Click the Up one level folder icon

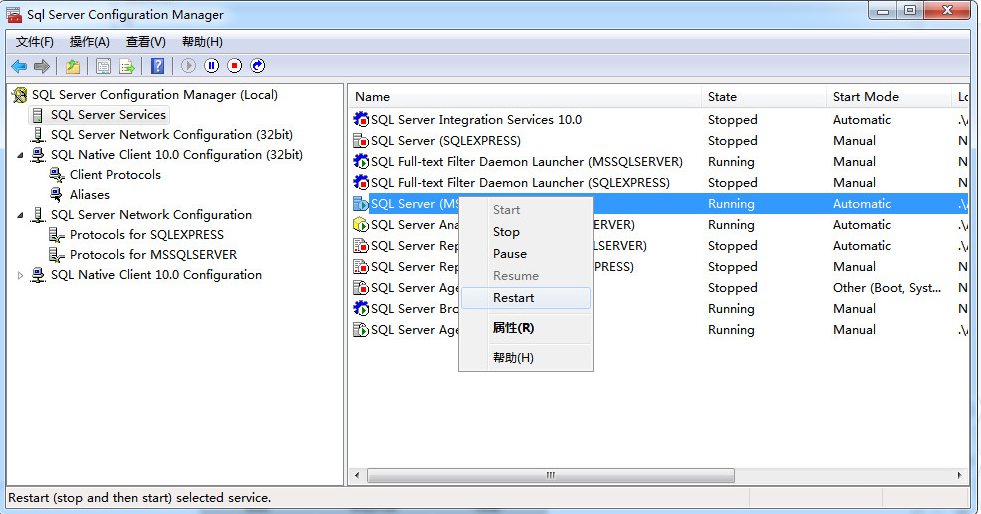[73, 66]
